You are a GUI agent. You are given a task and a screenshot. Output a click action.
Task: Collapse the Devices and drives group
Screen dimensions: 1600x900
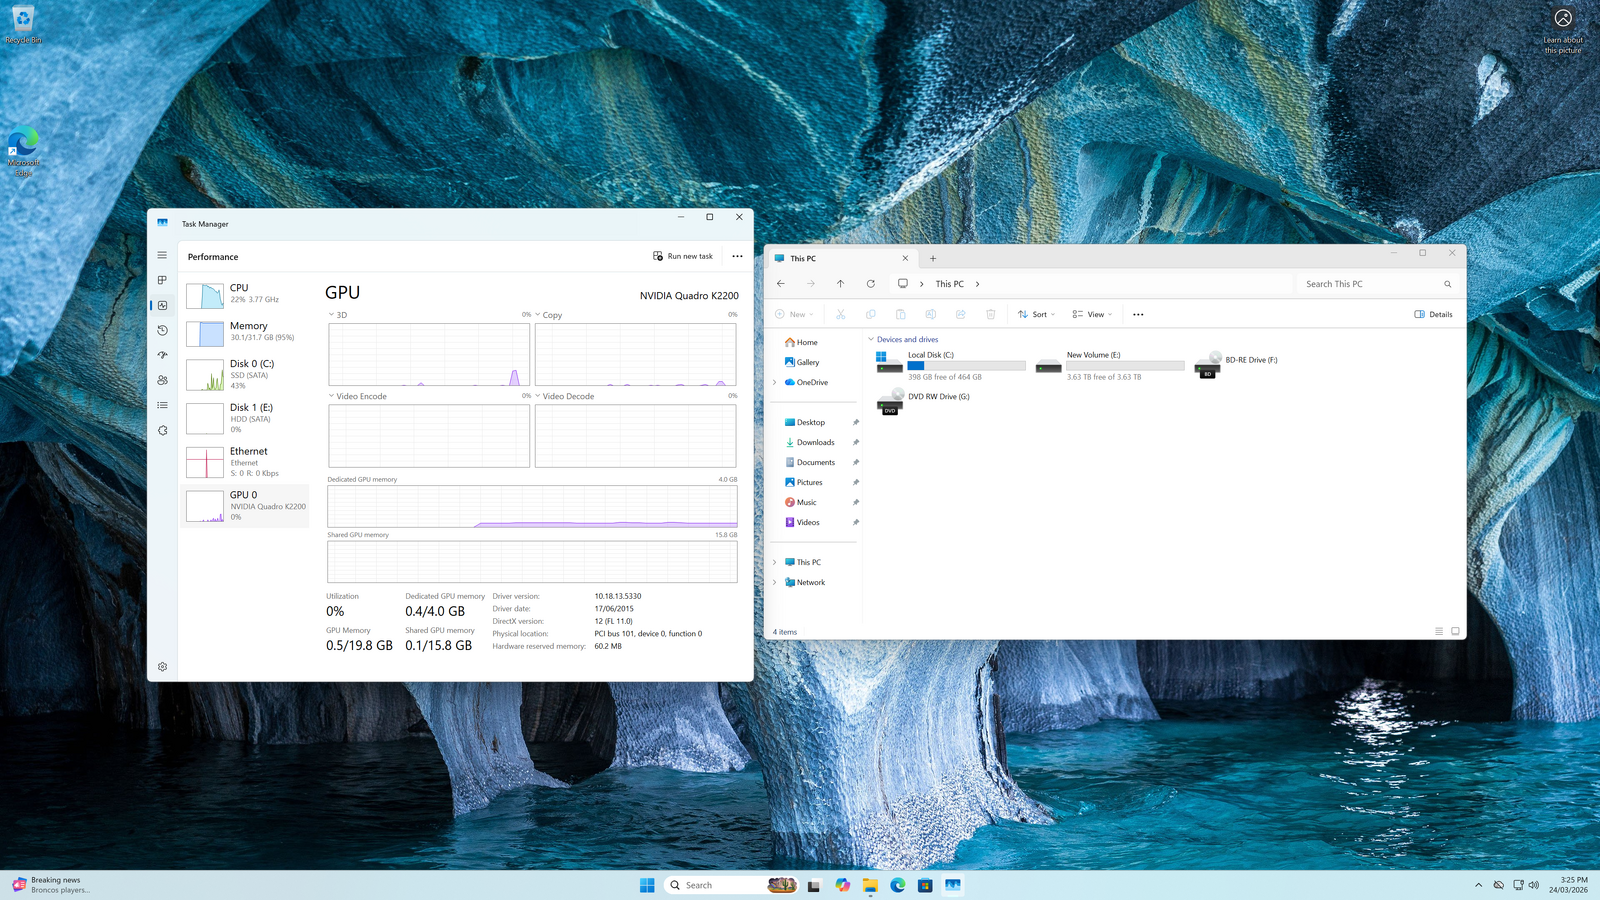point(871,340)
